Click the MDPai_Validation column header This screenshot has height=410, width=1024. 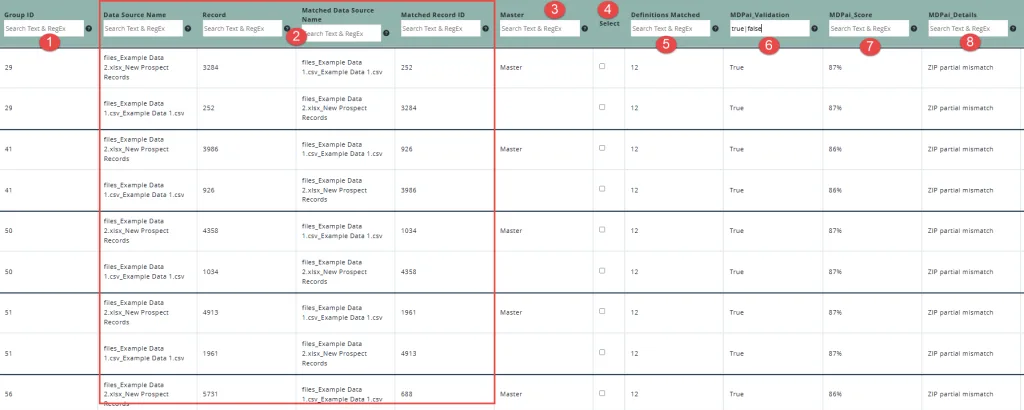point(760,14)
